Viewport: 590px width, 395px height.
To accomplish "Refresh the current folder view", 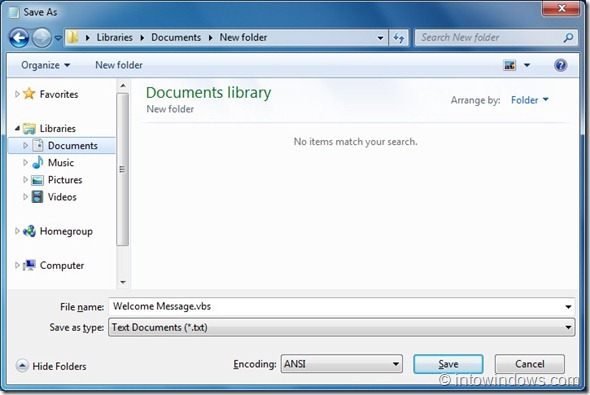I will [398, 38].
